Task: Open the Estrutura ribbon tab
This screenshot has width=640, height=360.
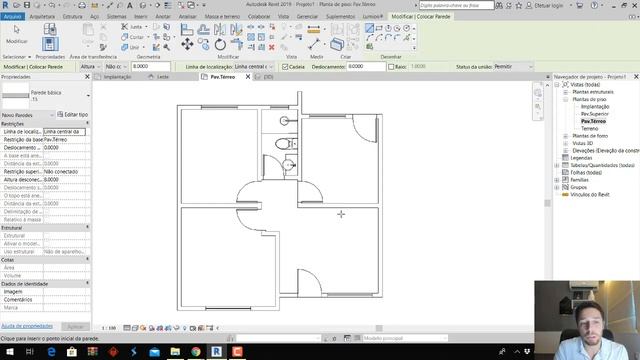Action: coord(73,17)
